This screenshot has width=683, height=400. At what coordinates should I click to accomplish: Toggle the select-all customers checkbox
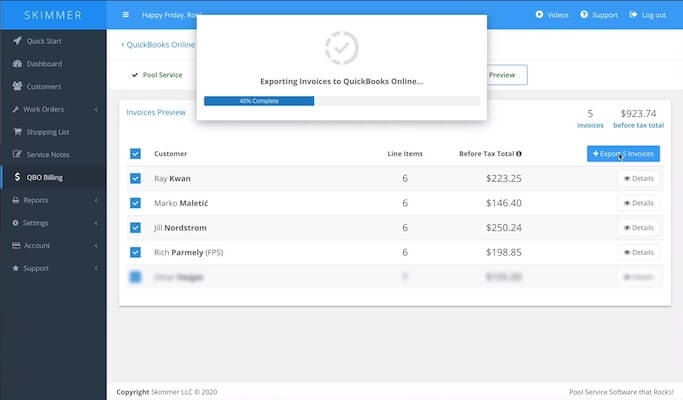tap(135, 153)
